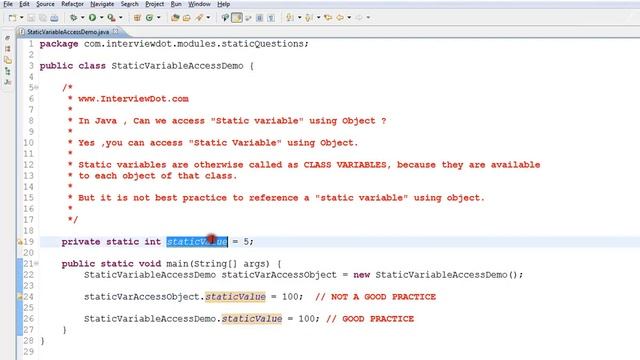Click the warning marker on line 19

click(x=20, y=242)
